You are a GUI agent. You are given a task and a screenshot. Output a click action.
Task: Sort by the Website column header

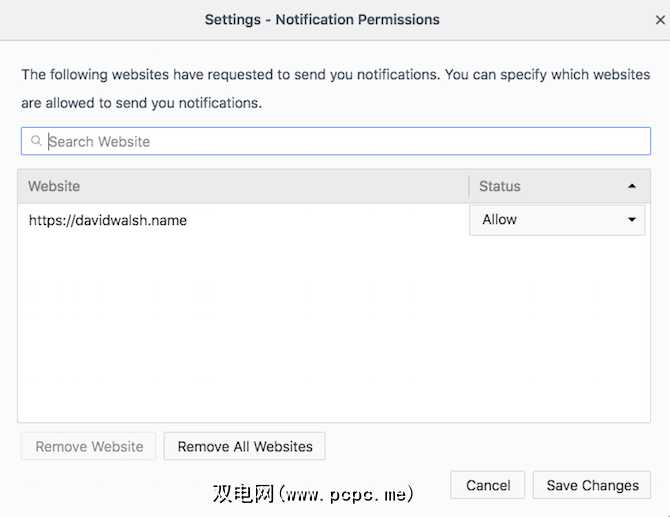(x=240, y=186)
